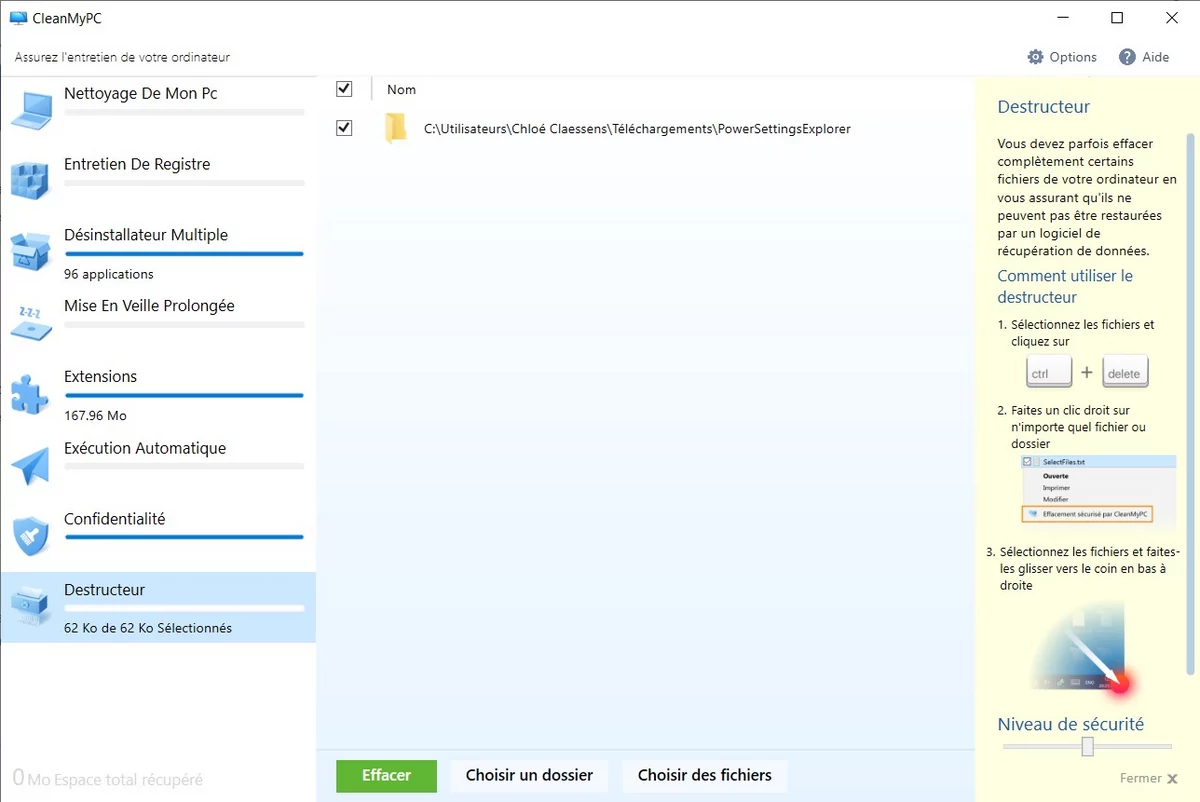
Task: Click the context menu help screenshot thumbnail
Action: pyautogui.click(x=1097, y=490)
